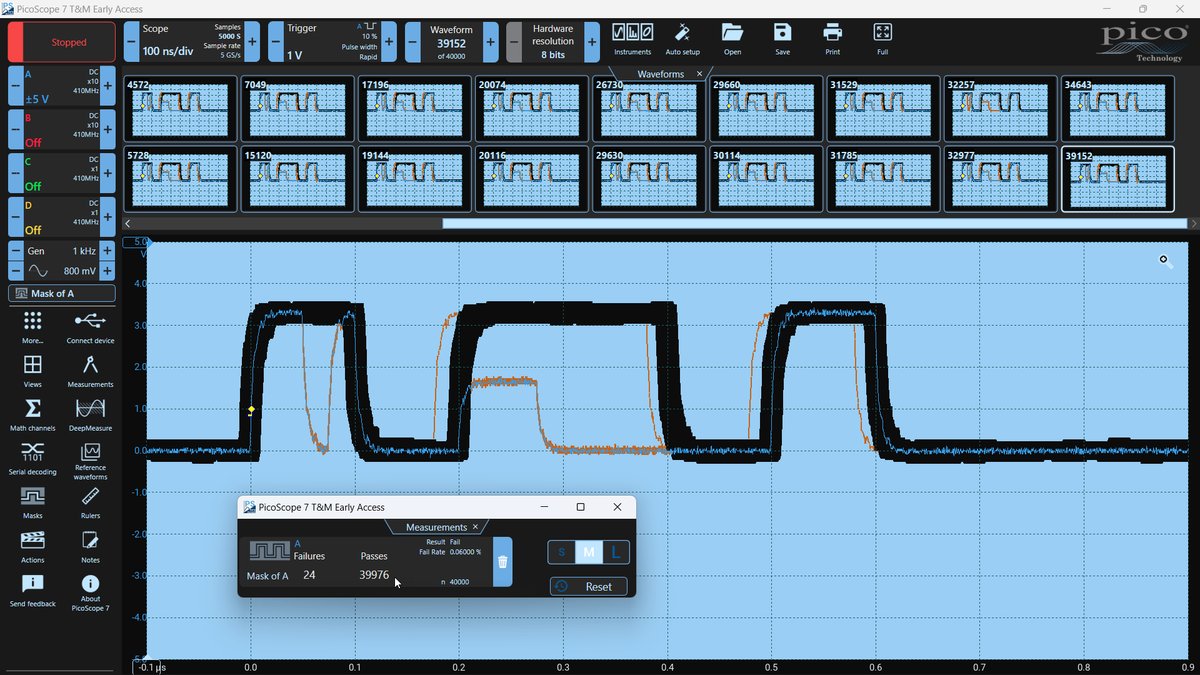Select the Measurements tab
The width and height of the screenshot is (1200, 675).
436,527
